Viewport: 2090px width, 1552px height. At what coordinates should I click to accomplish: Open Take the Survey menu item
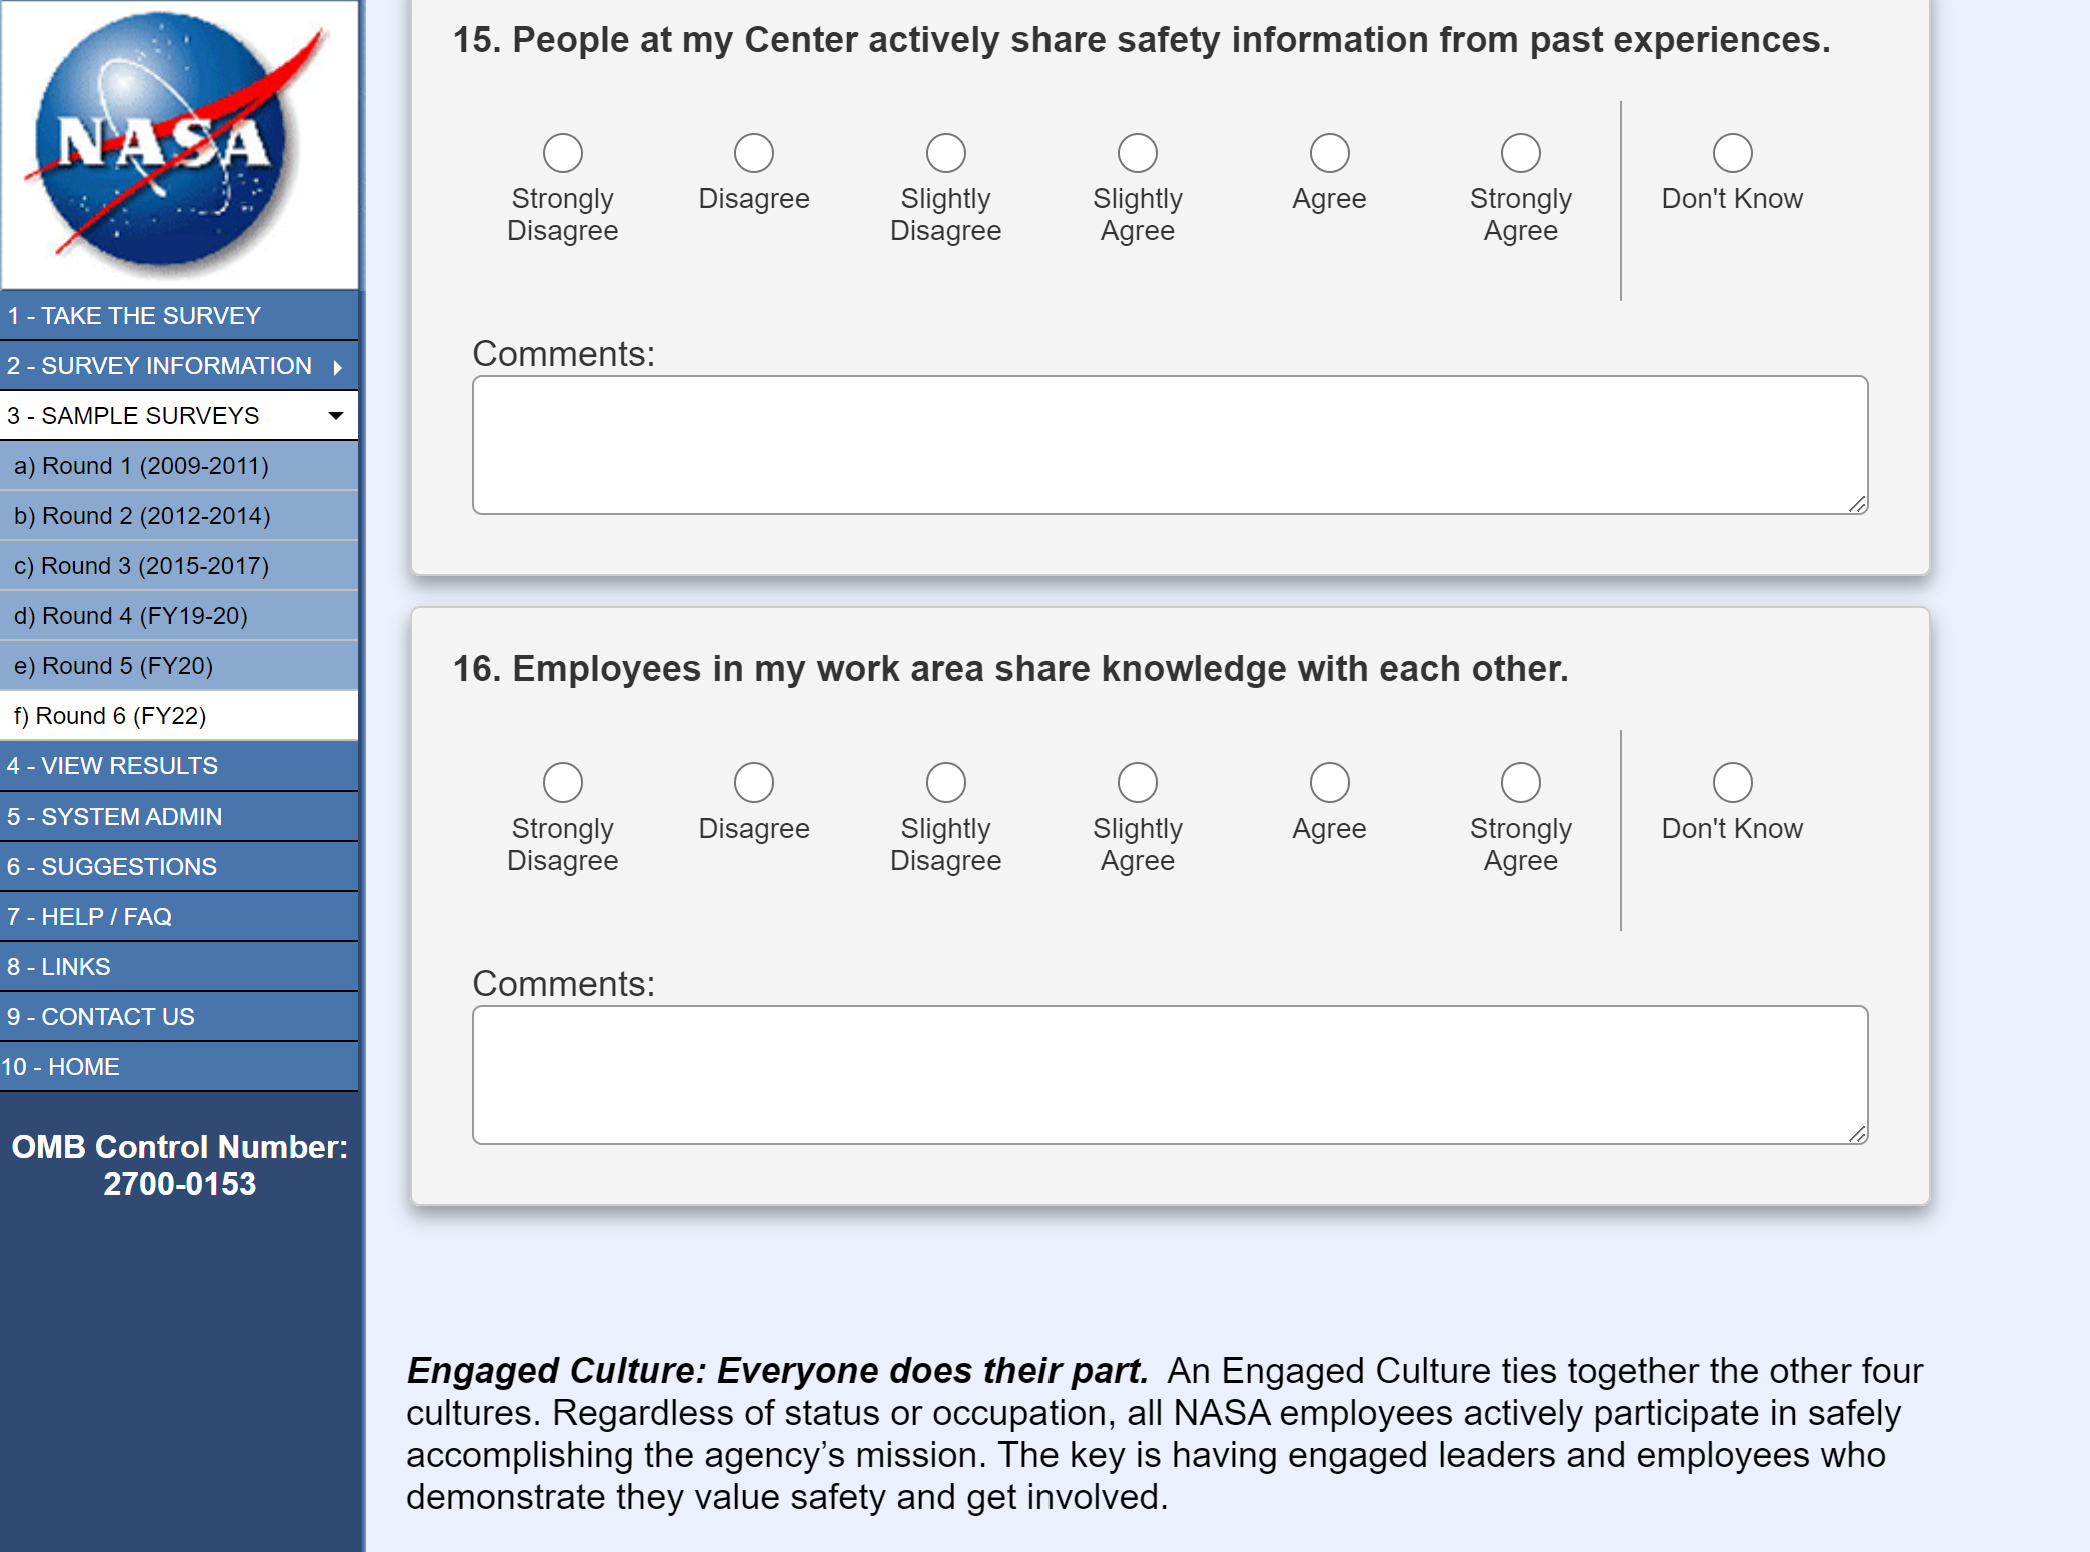(134, 316)
